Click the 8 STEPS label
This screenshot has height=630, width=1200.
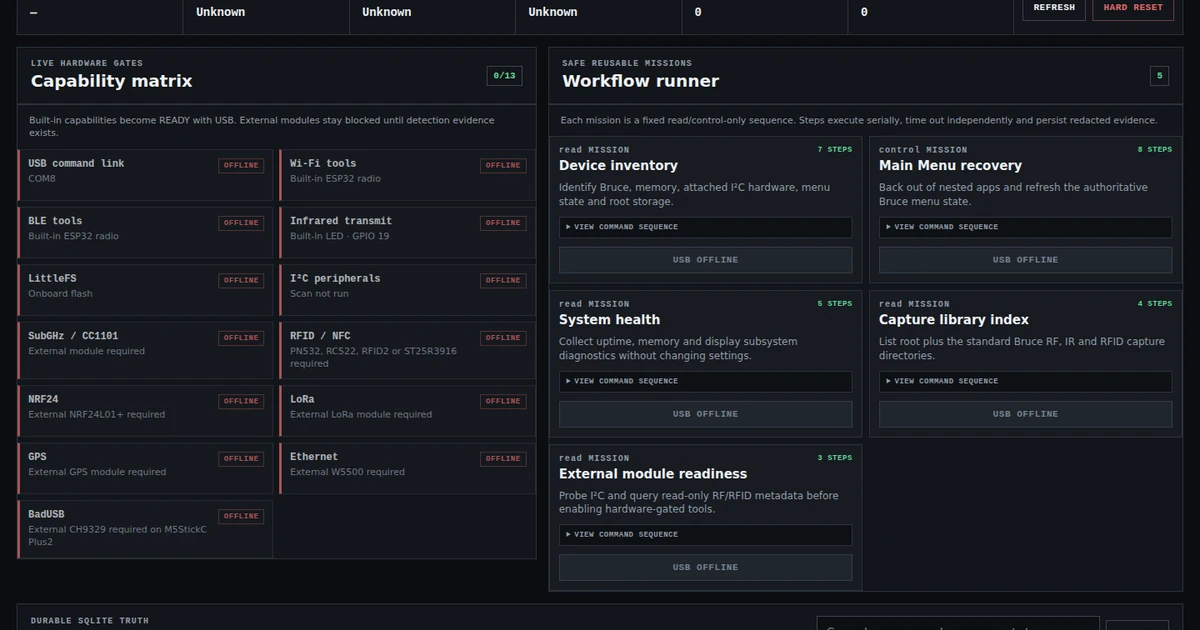pyautogui.click(x=1154, y=150)
